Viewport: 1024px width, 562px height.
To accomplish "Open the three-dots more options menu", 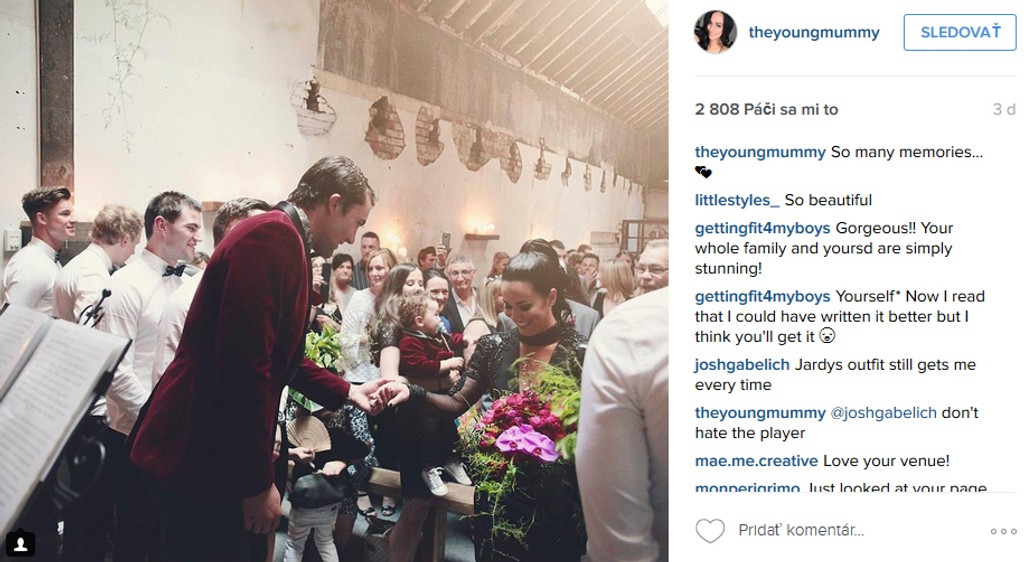I will coord(1003,531).
